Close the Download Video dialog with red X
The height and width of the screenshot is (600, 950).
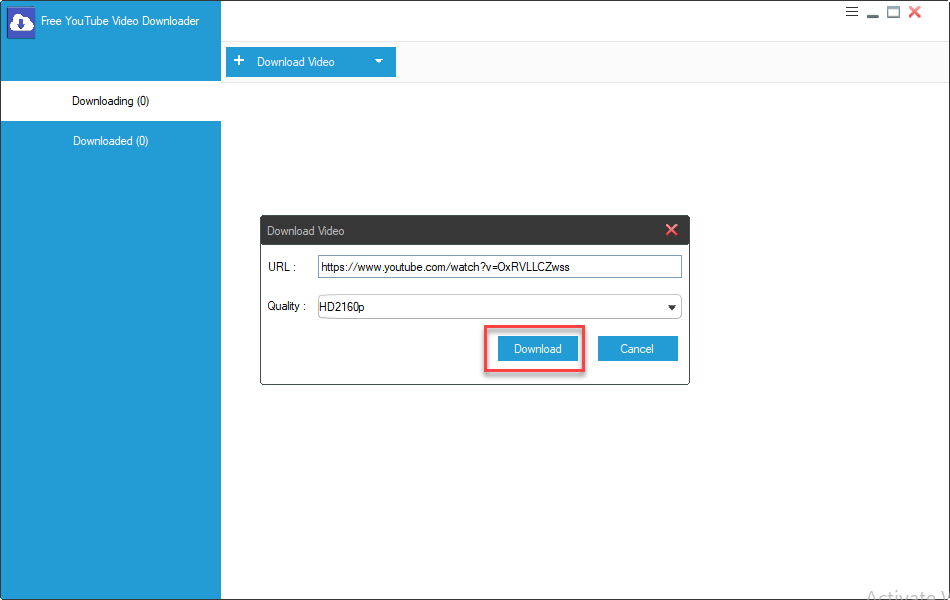tap(671, 230)
